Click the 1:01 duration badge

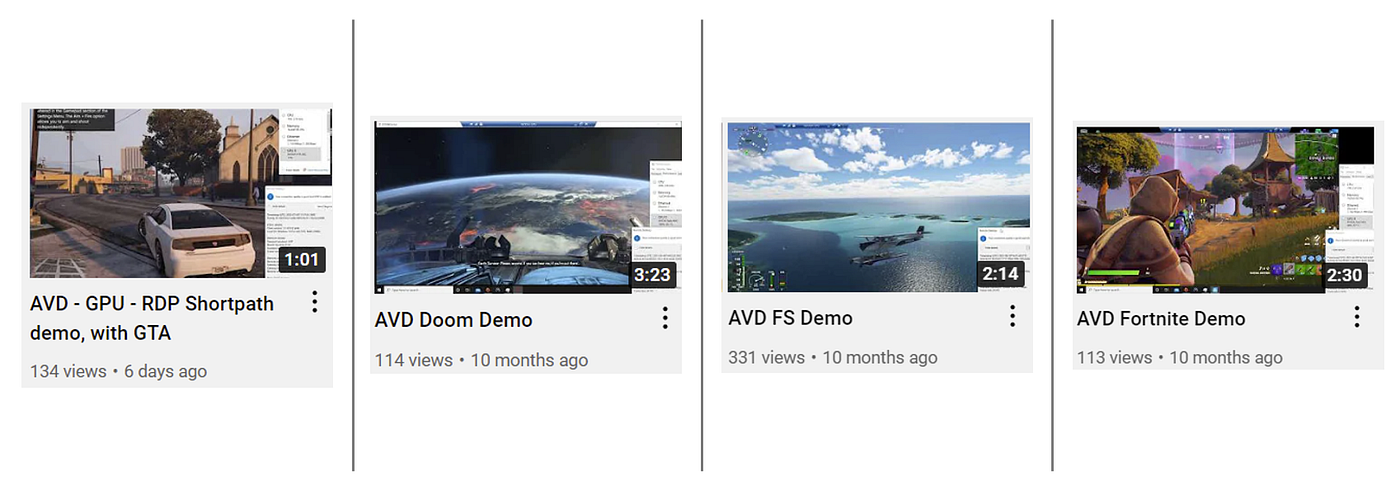pyautogui.click(x=301, y=260)
